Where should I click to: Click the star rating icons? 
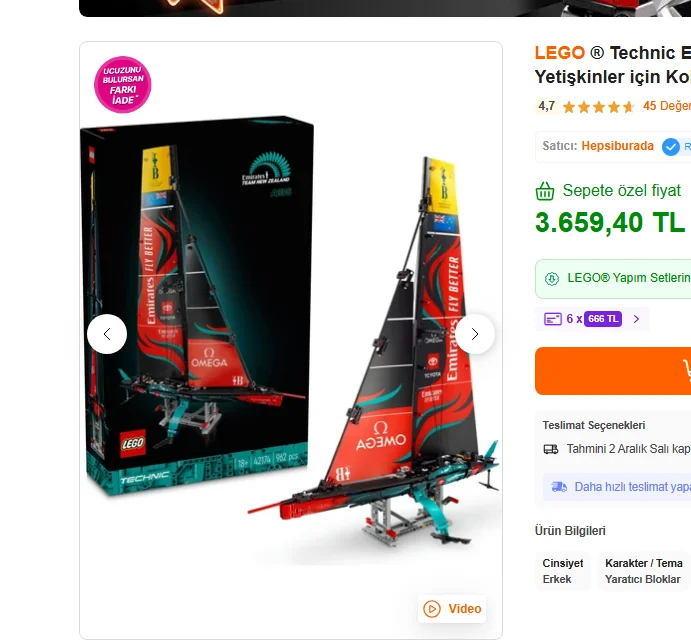(598, 106)
